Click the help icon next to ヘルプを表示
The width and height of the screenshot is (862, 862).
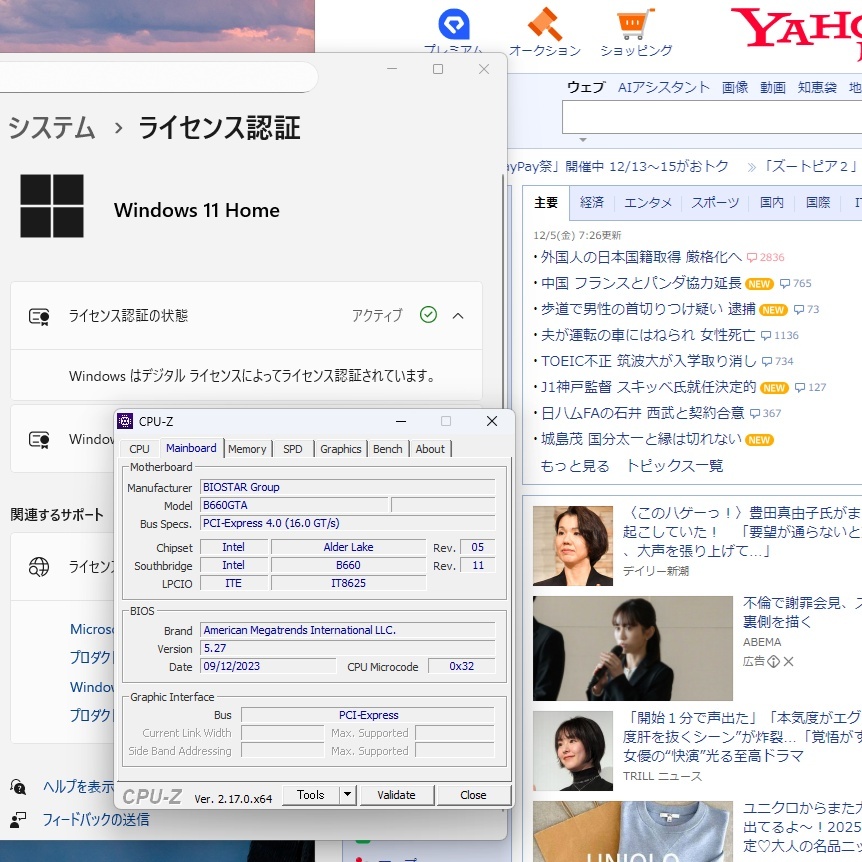[17, 786]
